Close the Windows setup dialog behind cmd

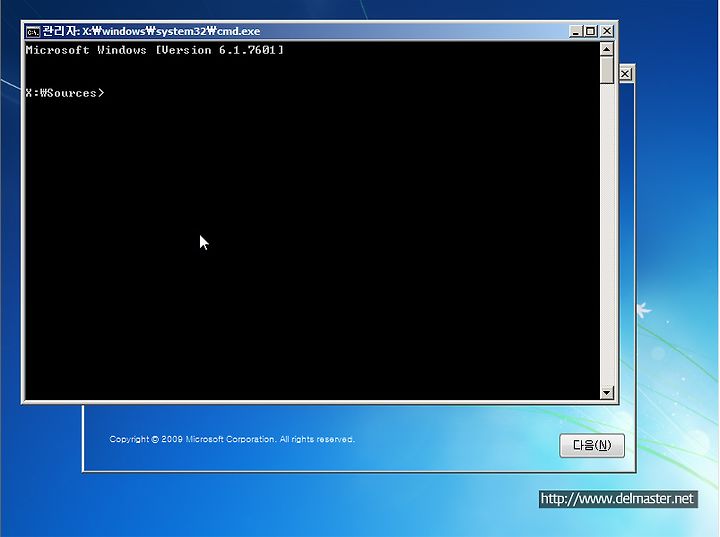tap(625, 74)
